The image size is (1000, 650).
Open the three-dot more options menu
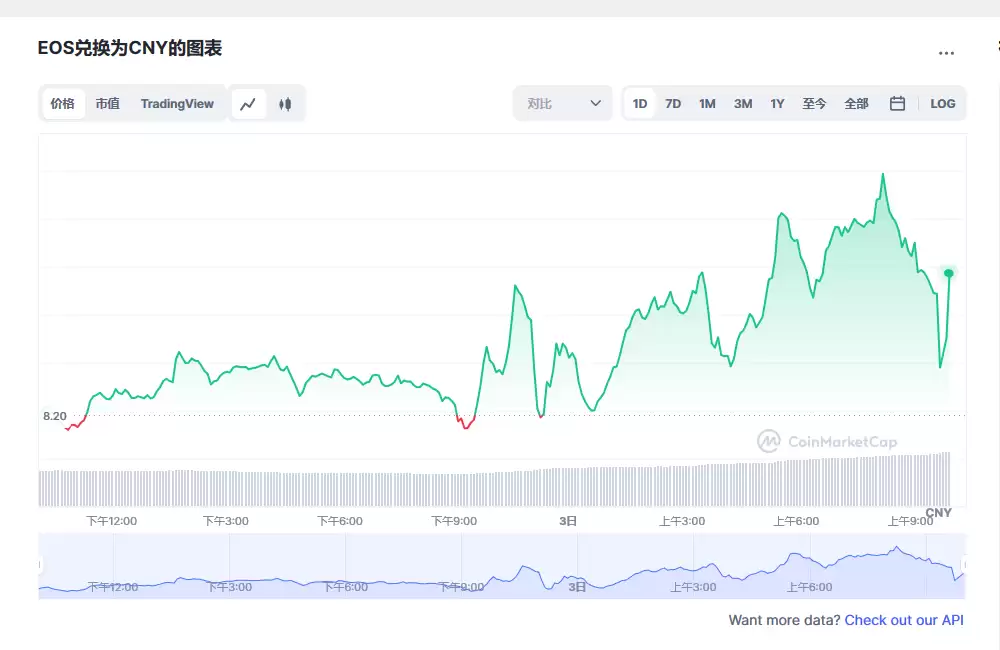tap(946, 54)
